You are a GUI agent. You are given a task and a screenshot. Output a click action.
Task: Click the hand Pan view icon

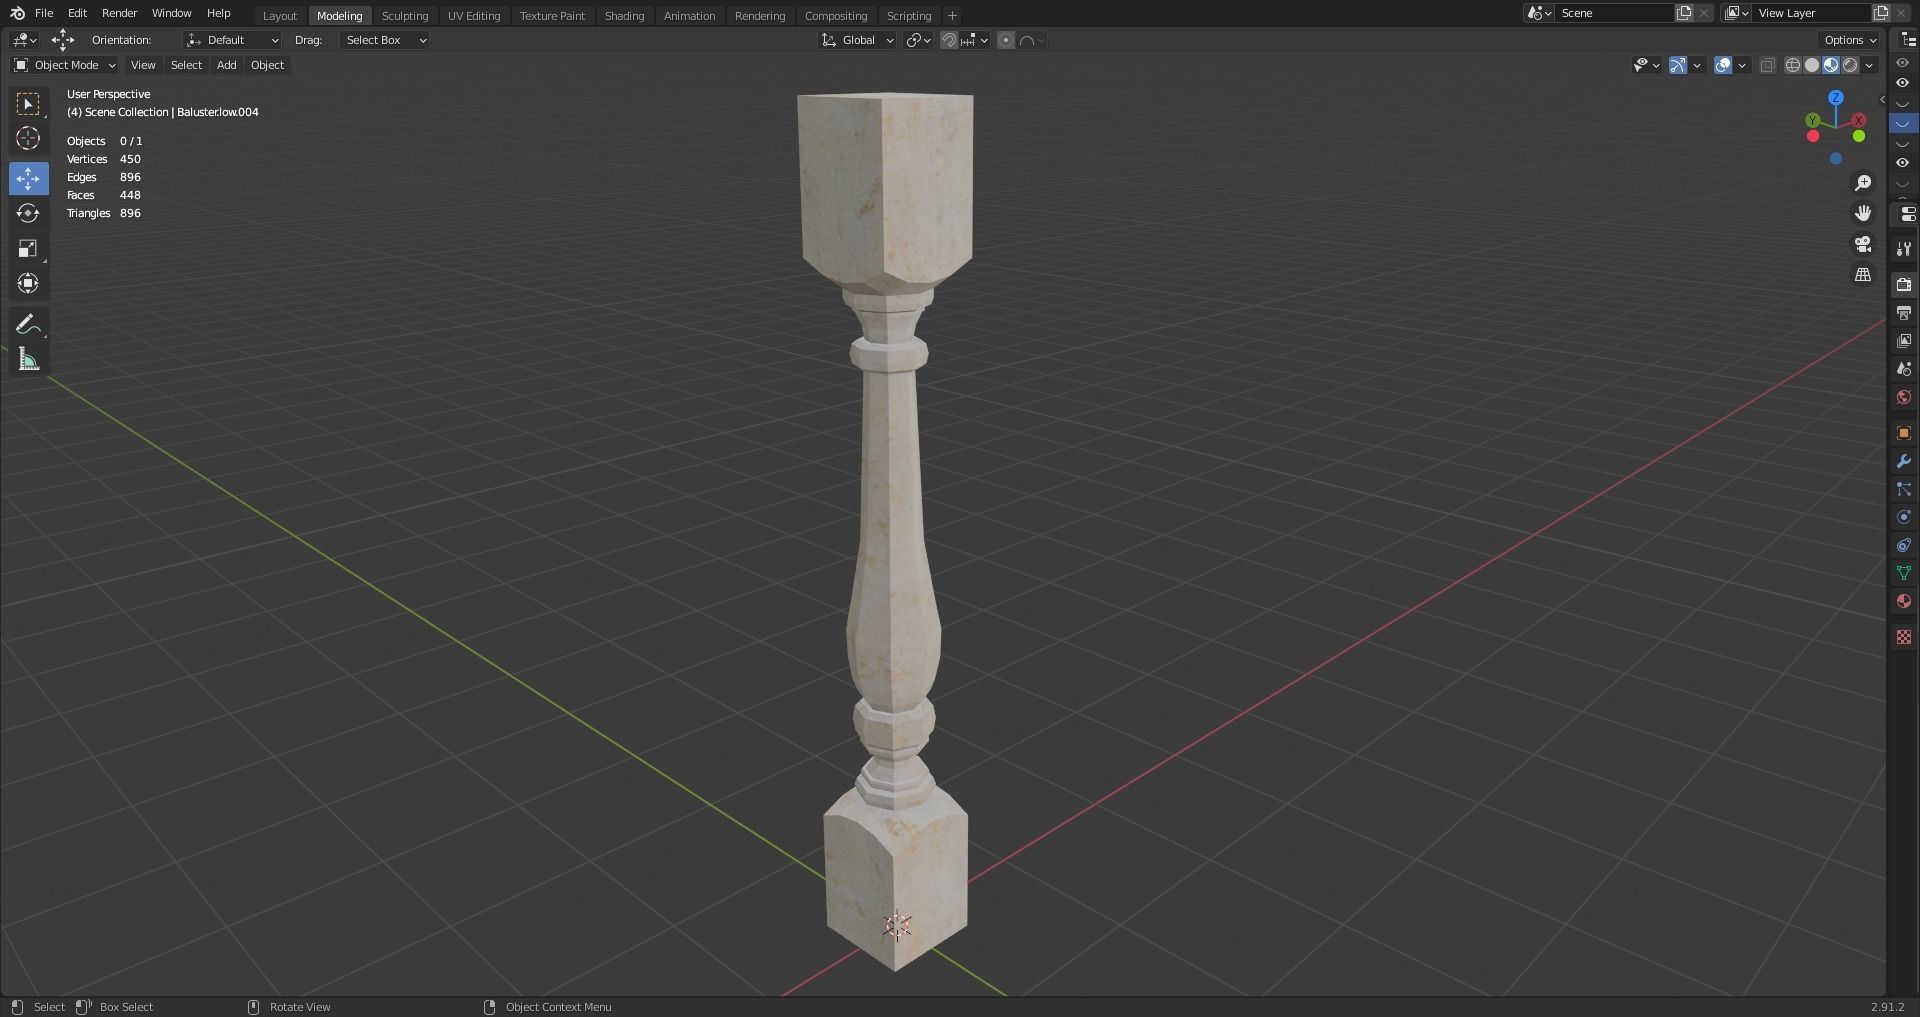pyautogui.click(x=1863, y=213)
